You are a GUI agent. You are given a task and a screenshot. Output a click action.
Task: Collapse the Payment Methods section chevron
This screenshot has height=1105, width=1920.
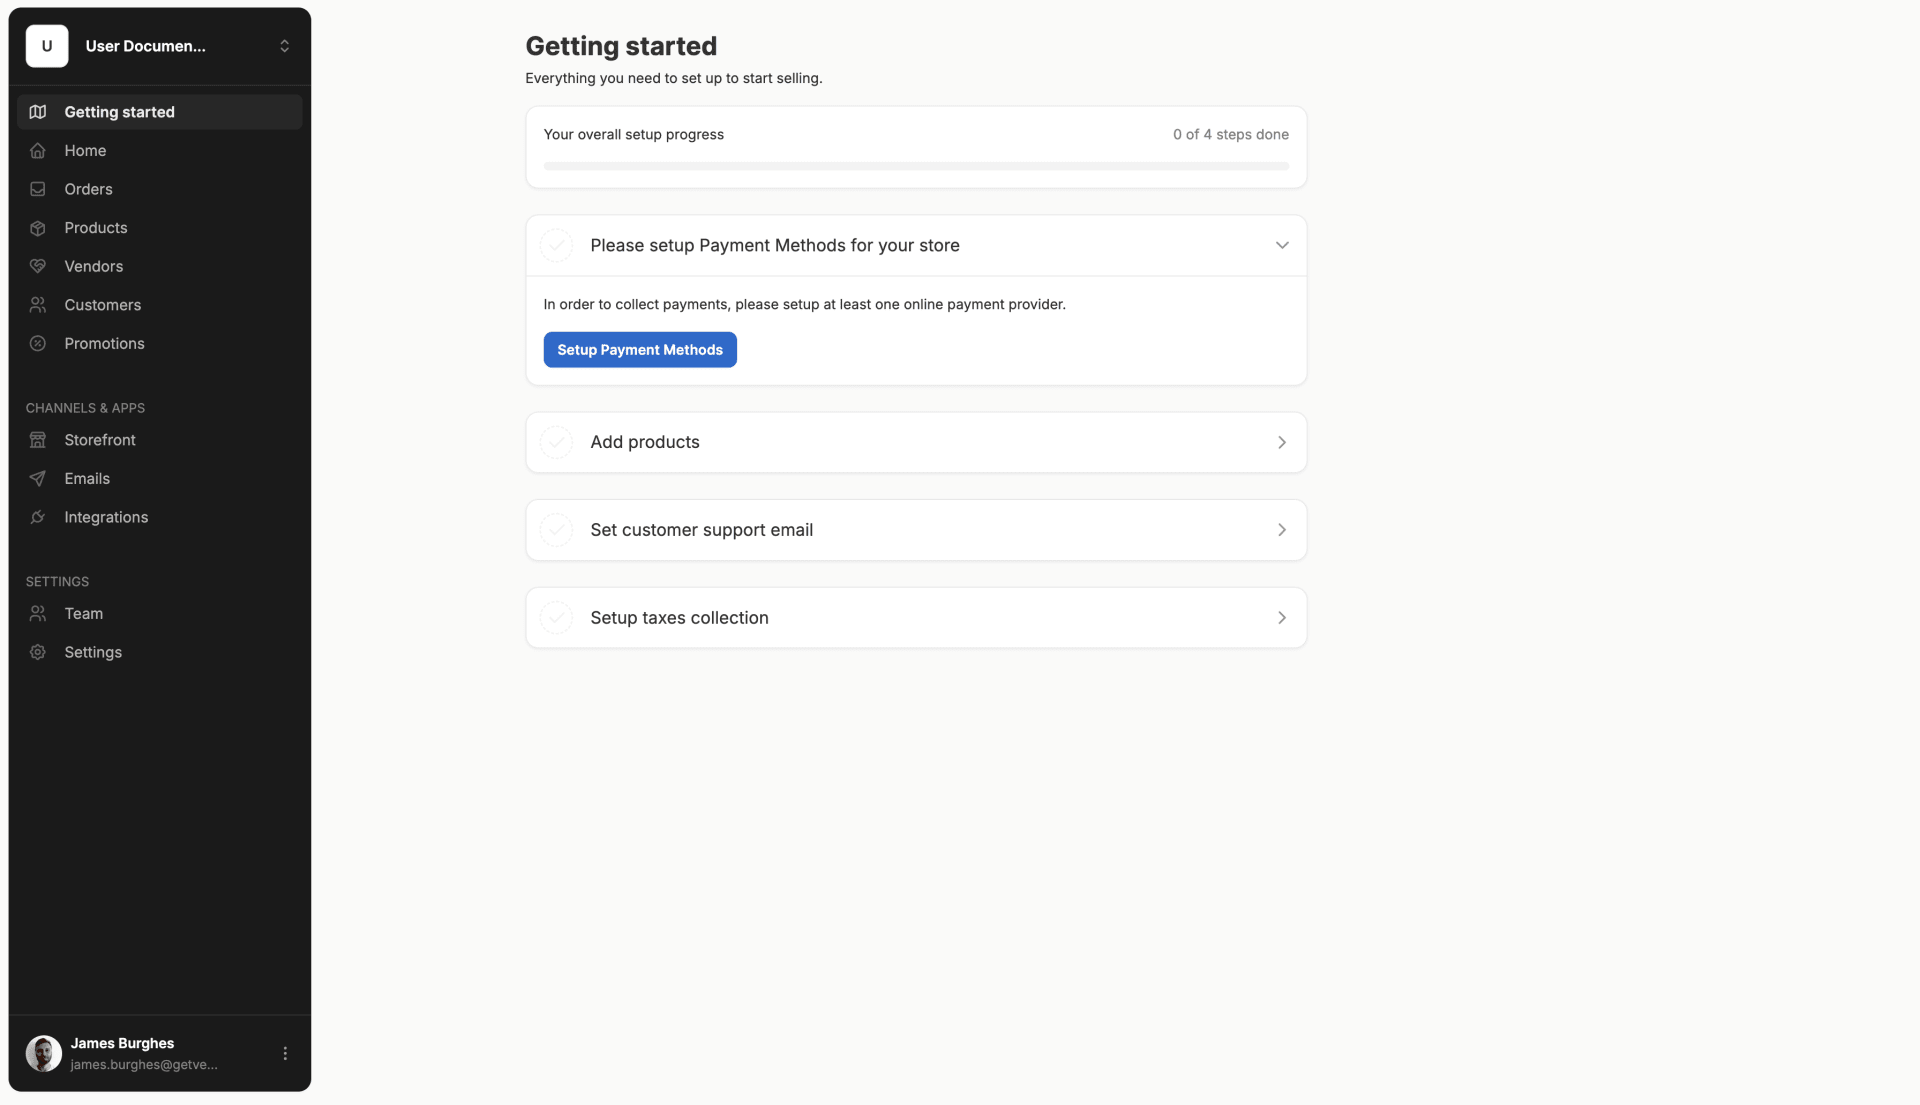coord(1282,245)
